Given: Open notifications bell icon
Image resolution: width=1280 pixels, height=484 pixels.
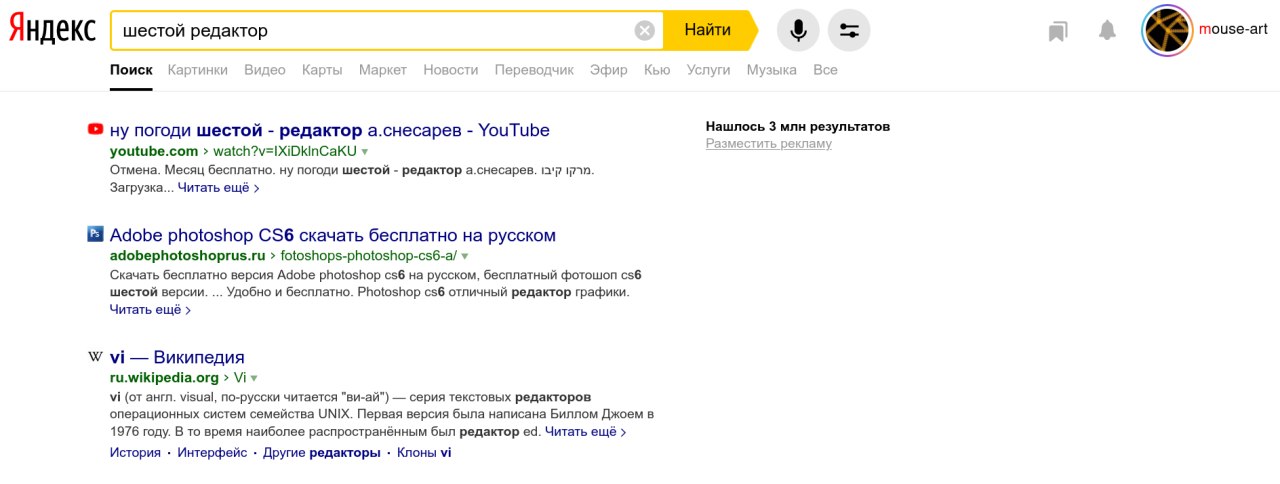Looking at the screenshot, I should [1107, 30].
